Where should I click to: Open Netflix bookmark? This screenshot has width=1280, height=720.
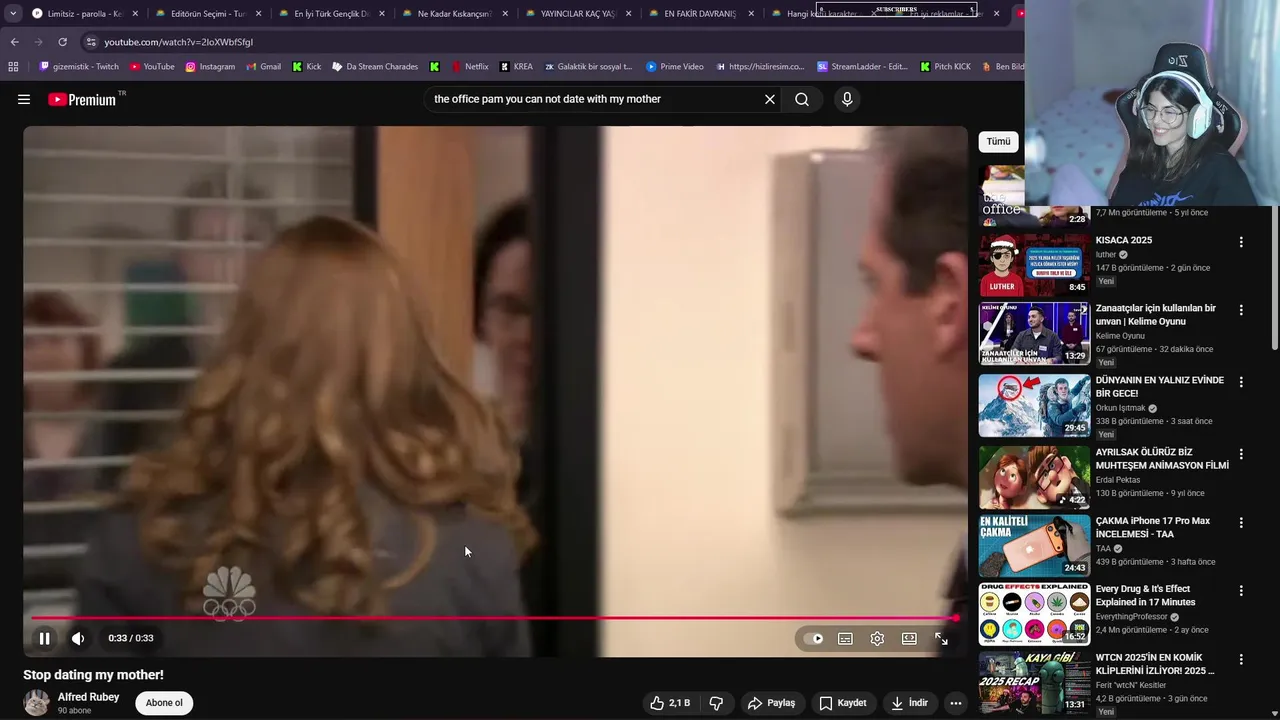(x=469, y=67)
